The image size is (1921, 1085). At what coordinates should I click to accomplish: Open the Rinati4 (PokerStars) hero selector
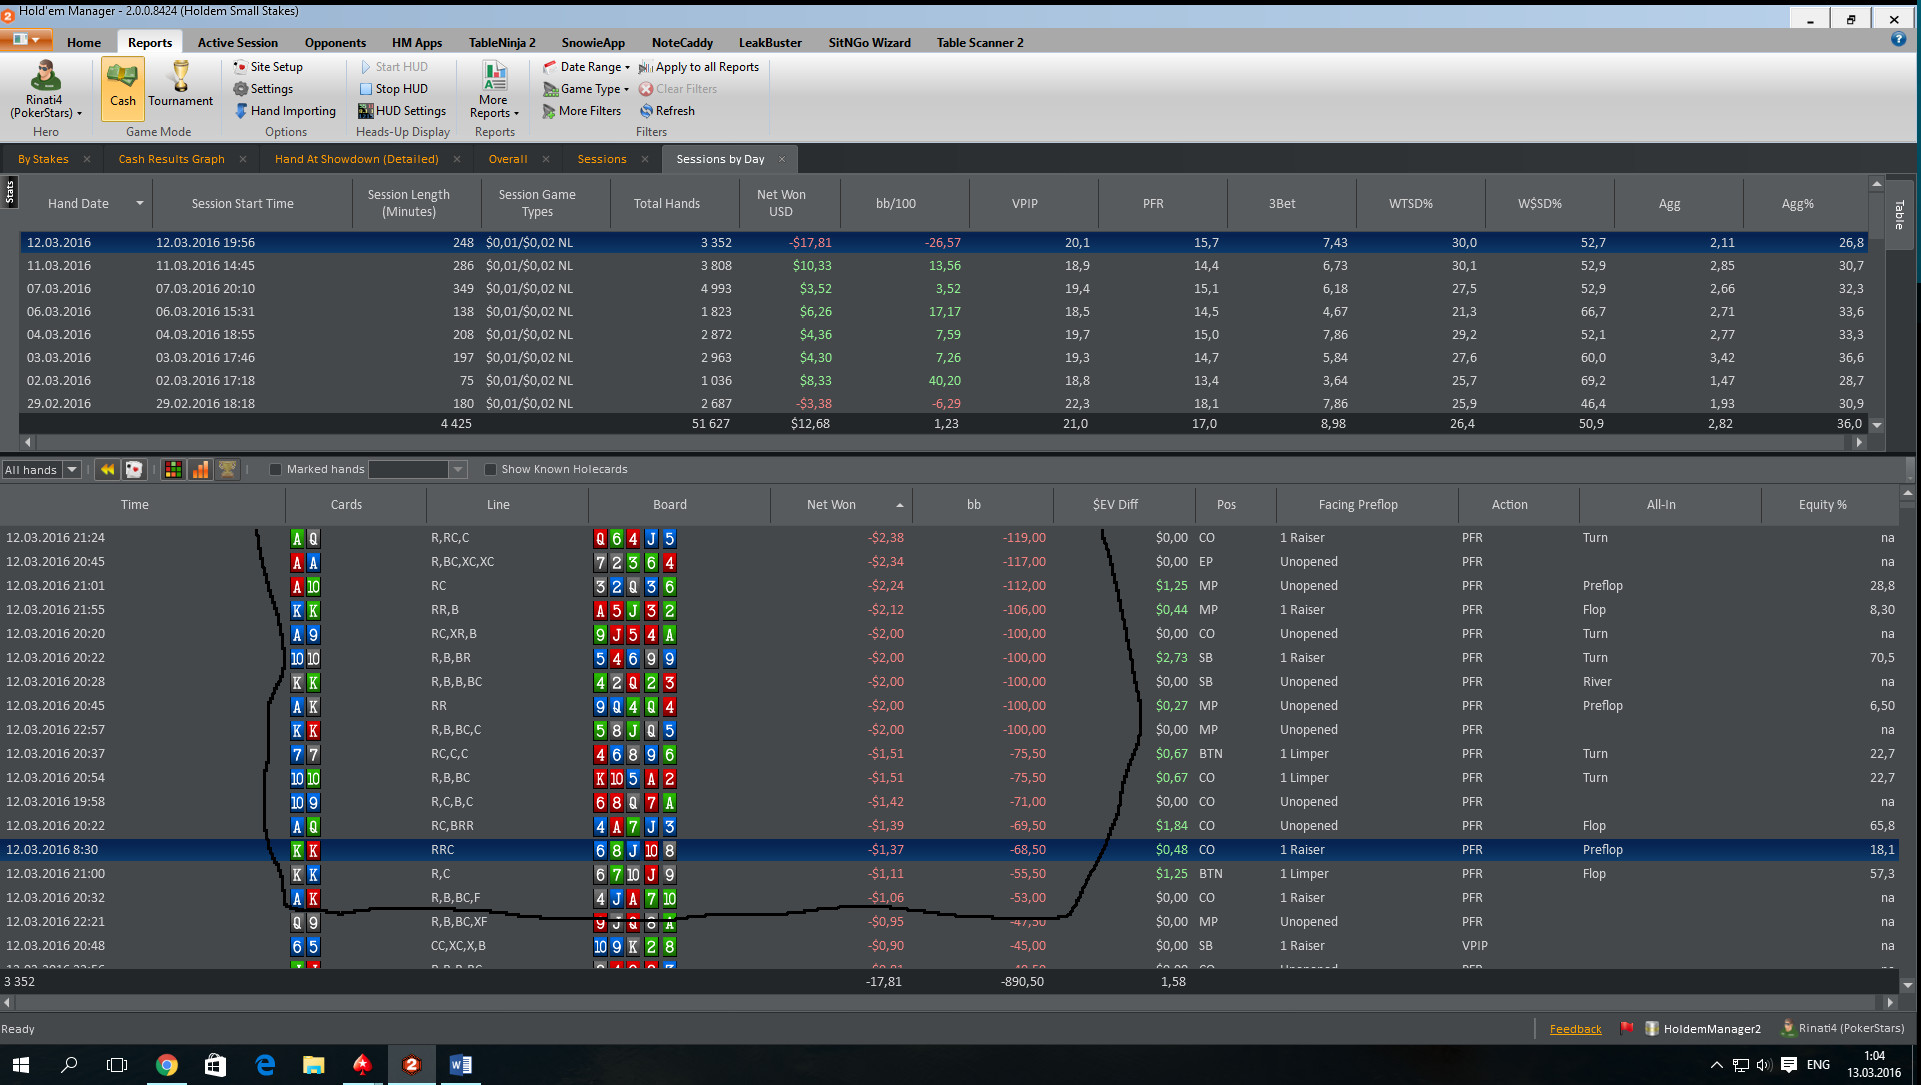(x=46, y=90)
